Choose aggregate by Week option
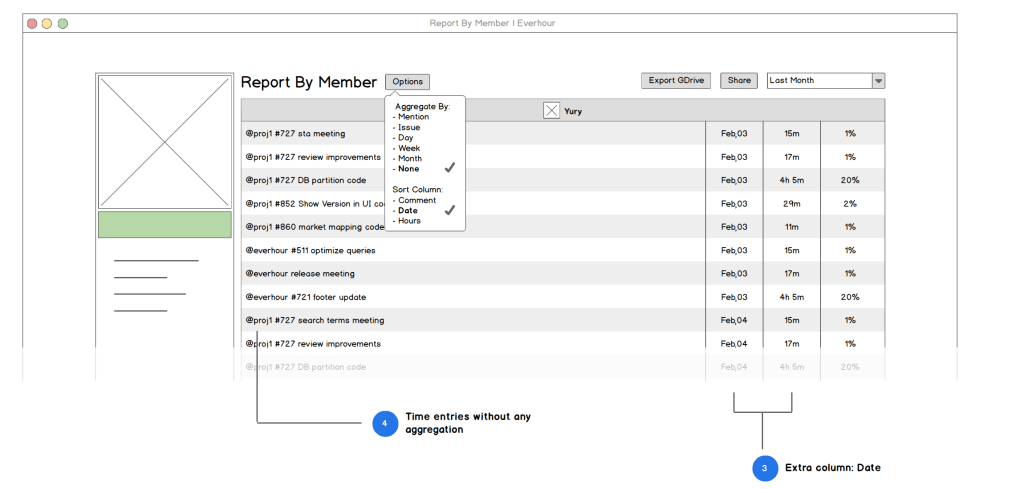Screen dimensions: 1024x489 coord(409,148)
